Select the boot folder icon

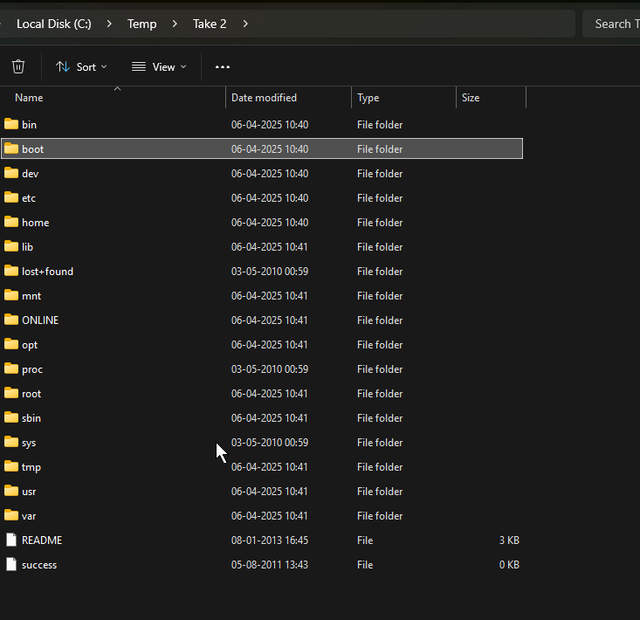pos(11,148)
